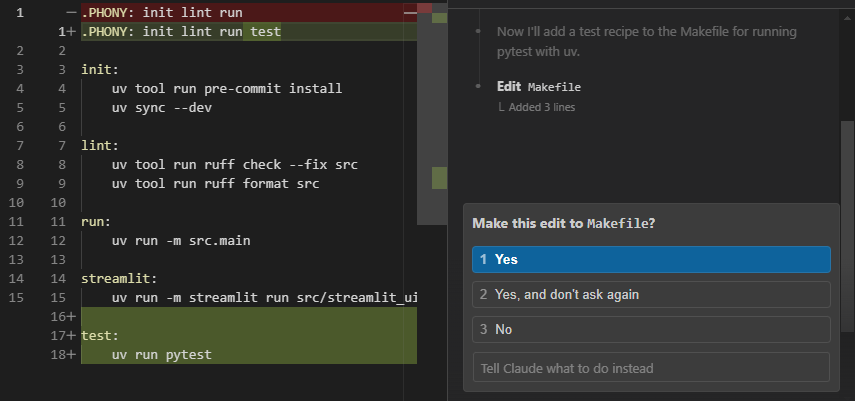Click the branch glyph before Added 3 lines
The height and width of the screenshot is (401, 855).
[501, 107]
